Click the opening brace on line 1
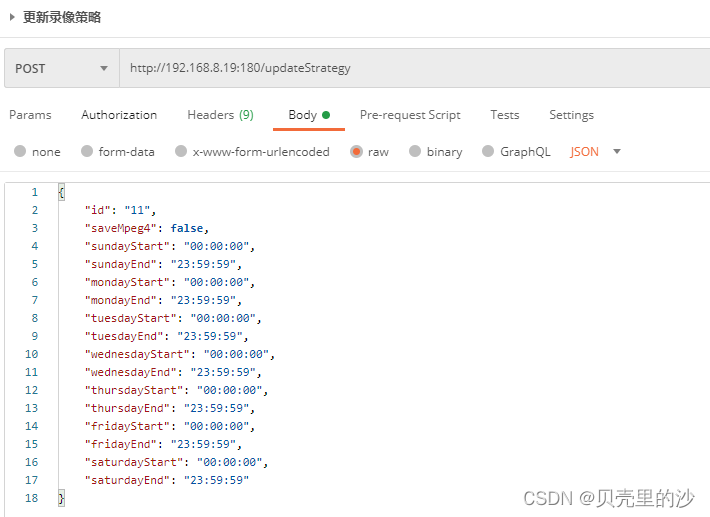The width and height of the screenshot is (710, 517). pos(62,192)
